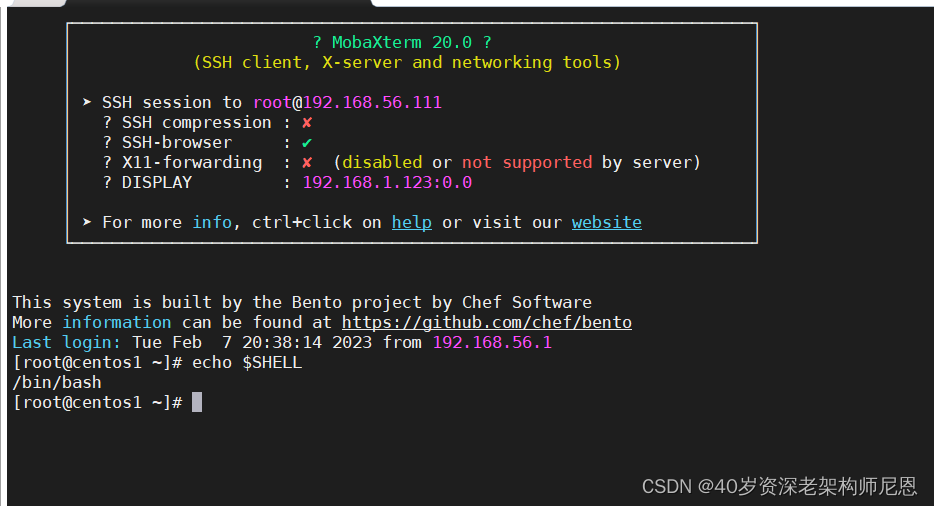Screen dimensions: 934x506
Task: Visit the "website" link in the banner
Action: click(606, 223)
